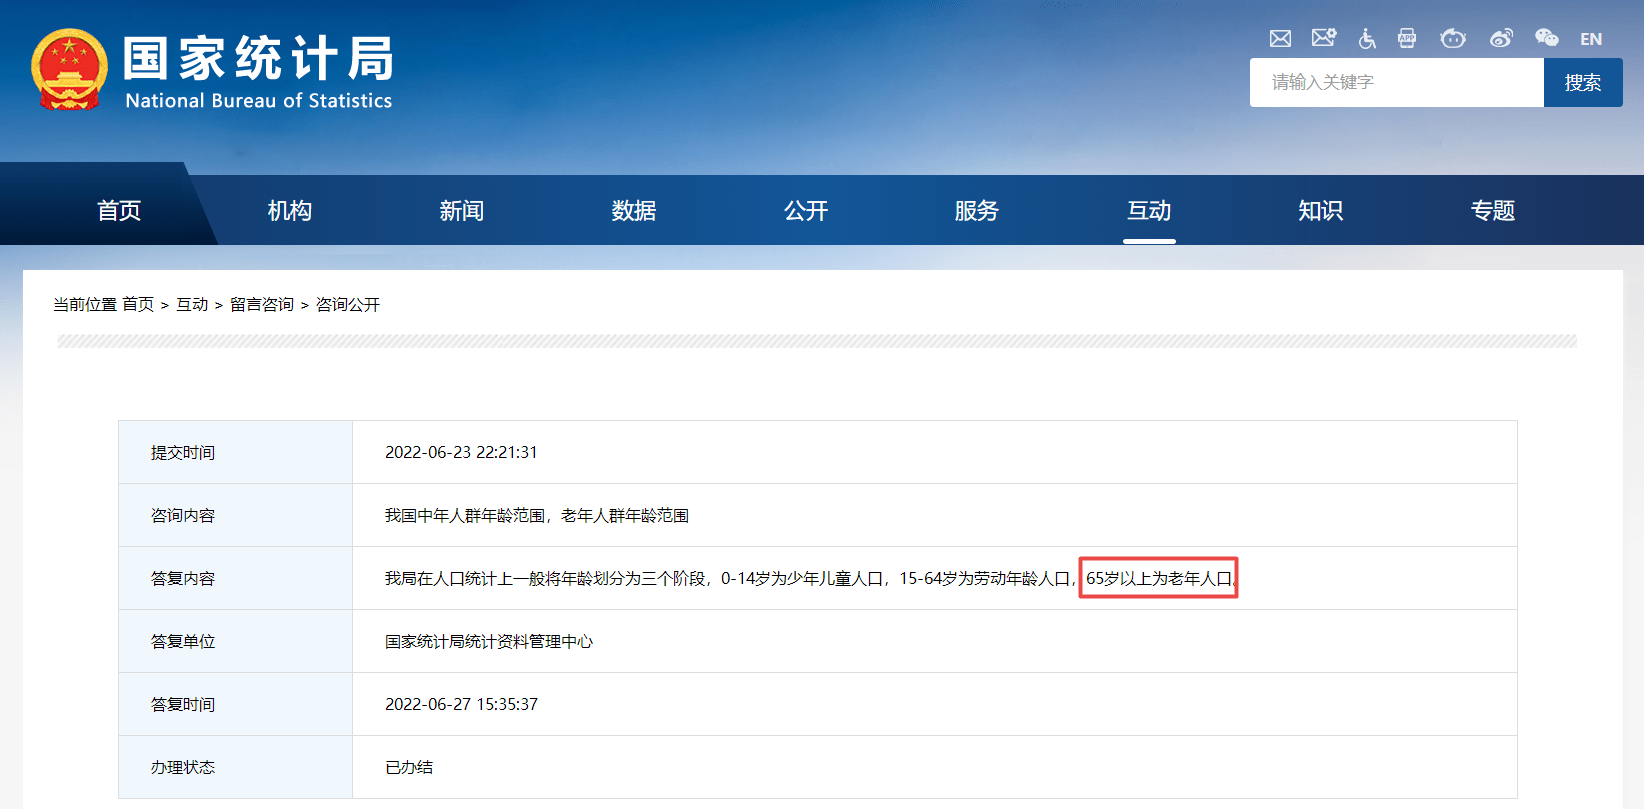The width and height of the screenshot is (1644, 809).
Task: Click the status value 已办结
Action: pyautogui.click(x=409, y=767)
